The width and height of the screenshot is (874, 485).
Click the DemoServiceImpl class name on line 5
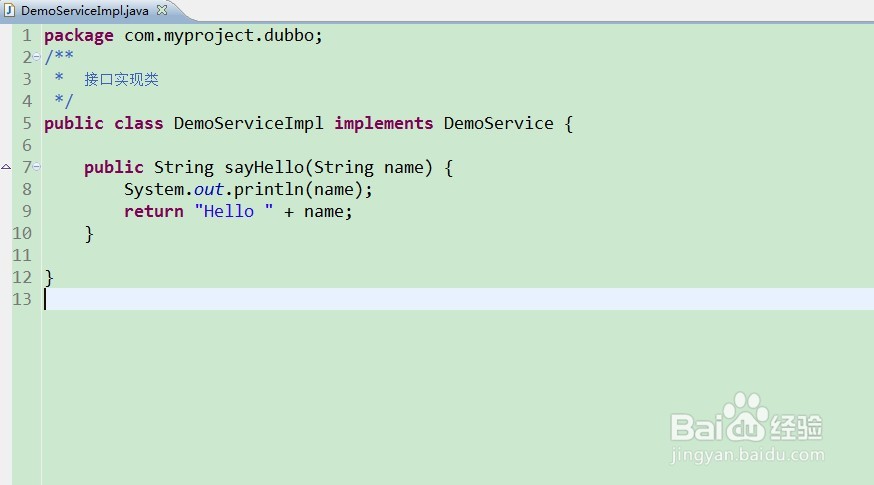click(x=248, y=123)
